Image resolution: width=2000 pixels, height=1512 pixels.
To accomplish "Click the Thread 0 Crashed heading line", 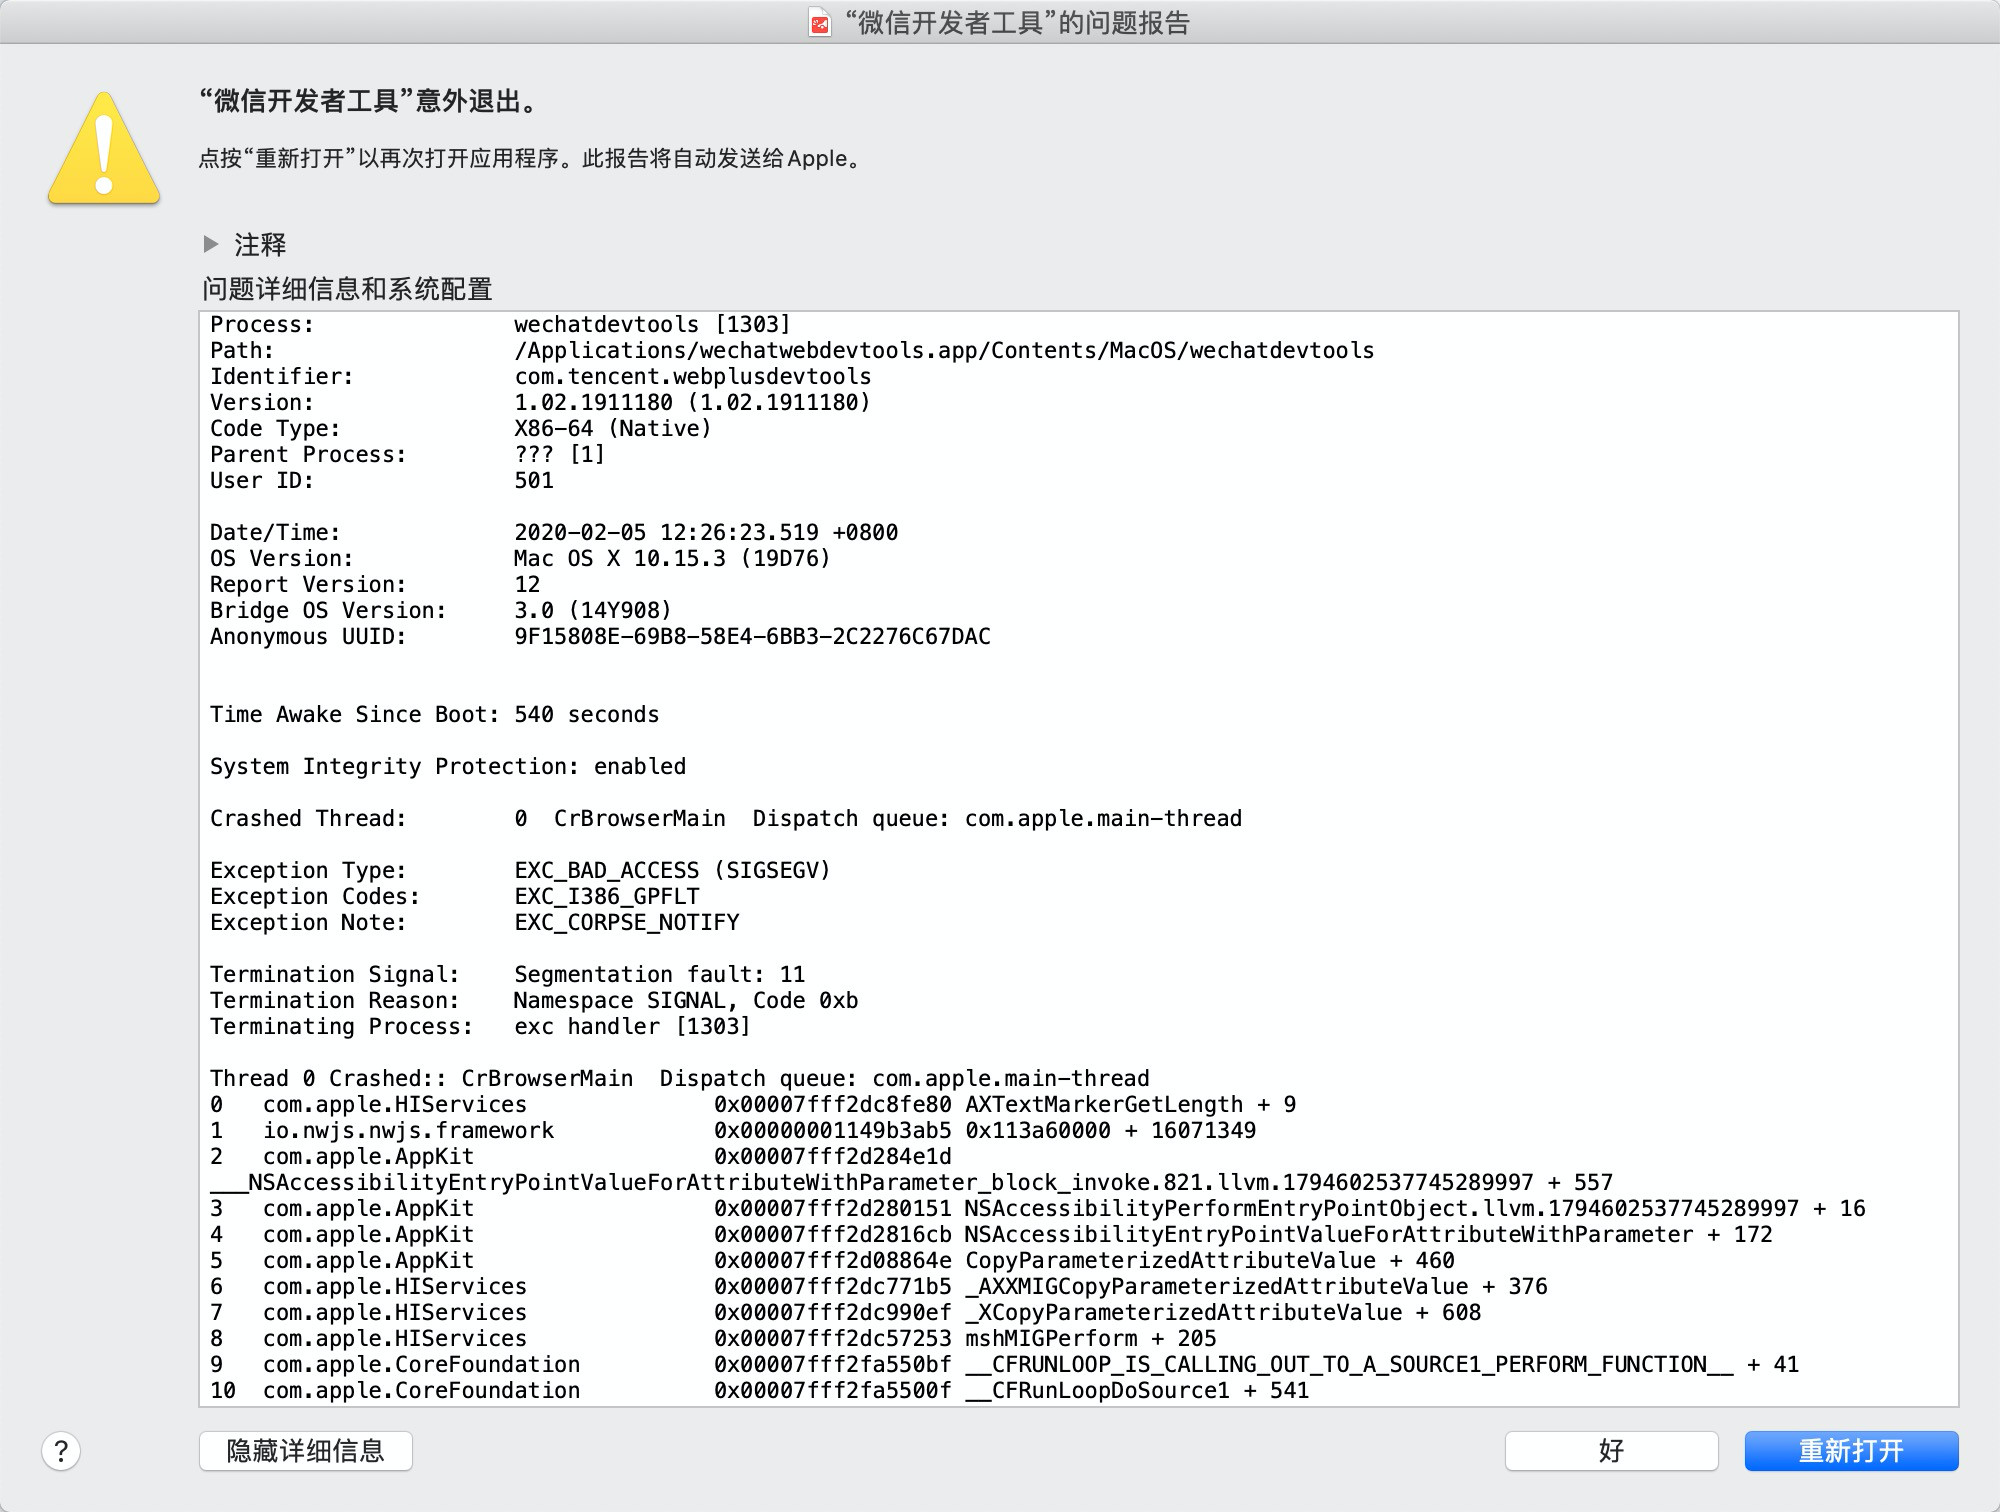I will [x=679, y=1078].
